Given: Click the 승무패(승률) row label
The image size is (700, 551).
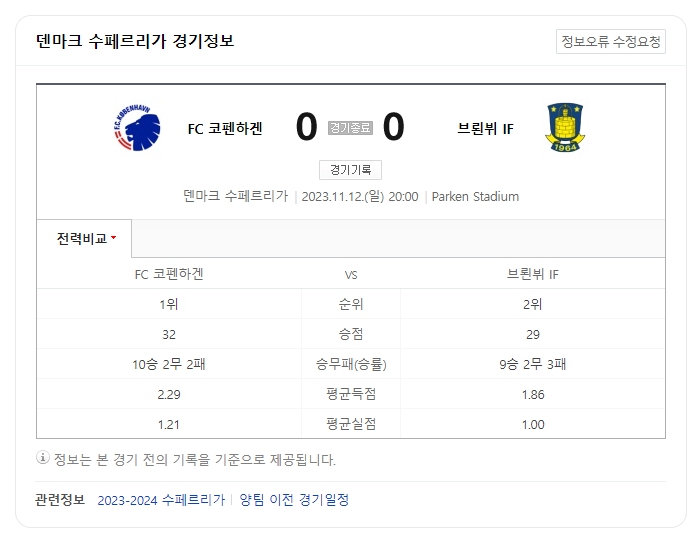Looking at the screenshot, I should pos(350,364).
